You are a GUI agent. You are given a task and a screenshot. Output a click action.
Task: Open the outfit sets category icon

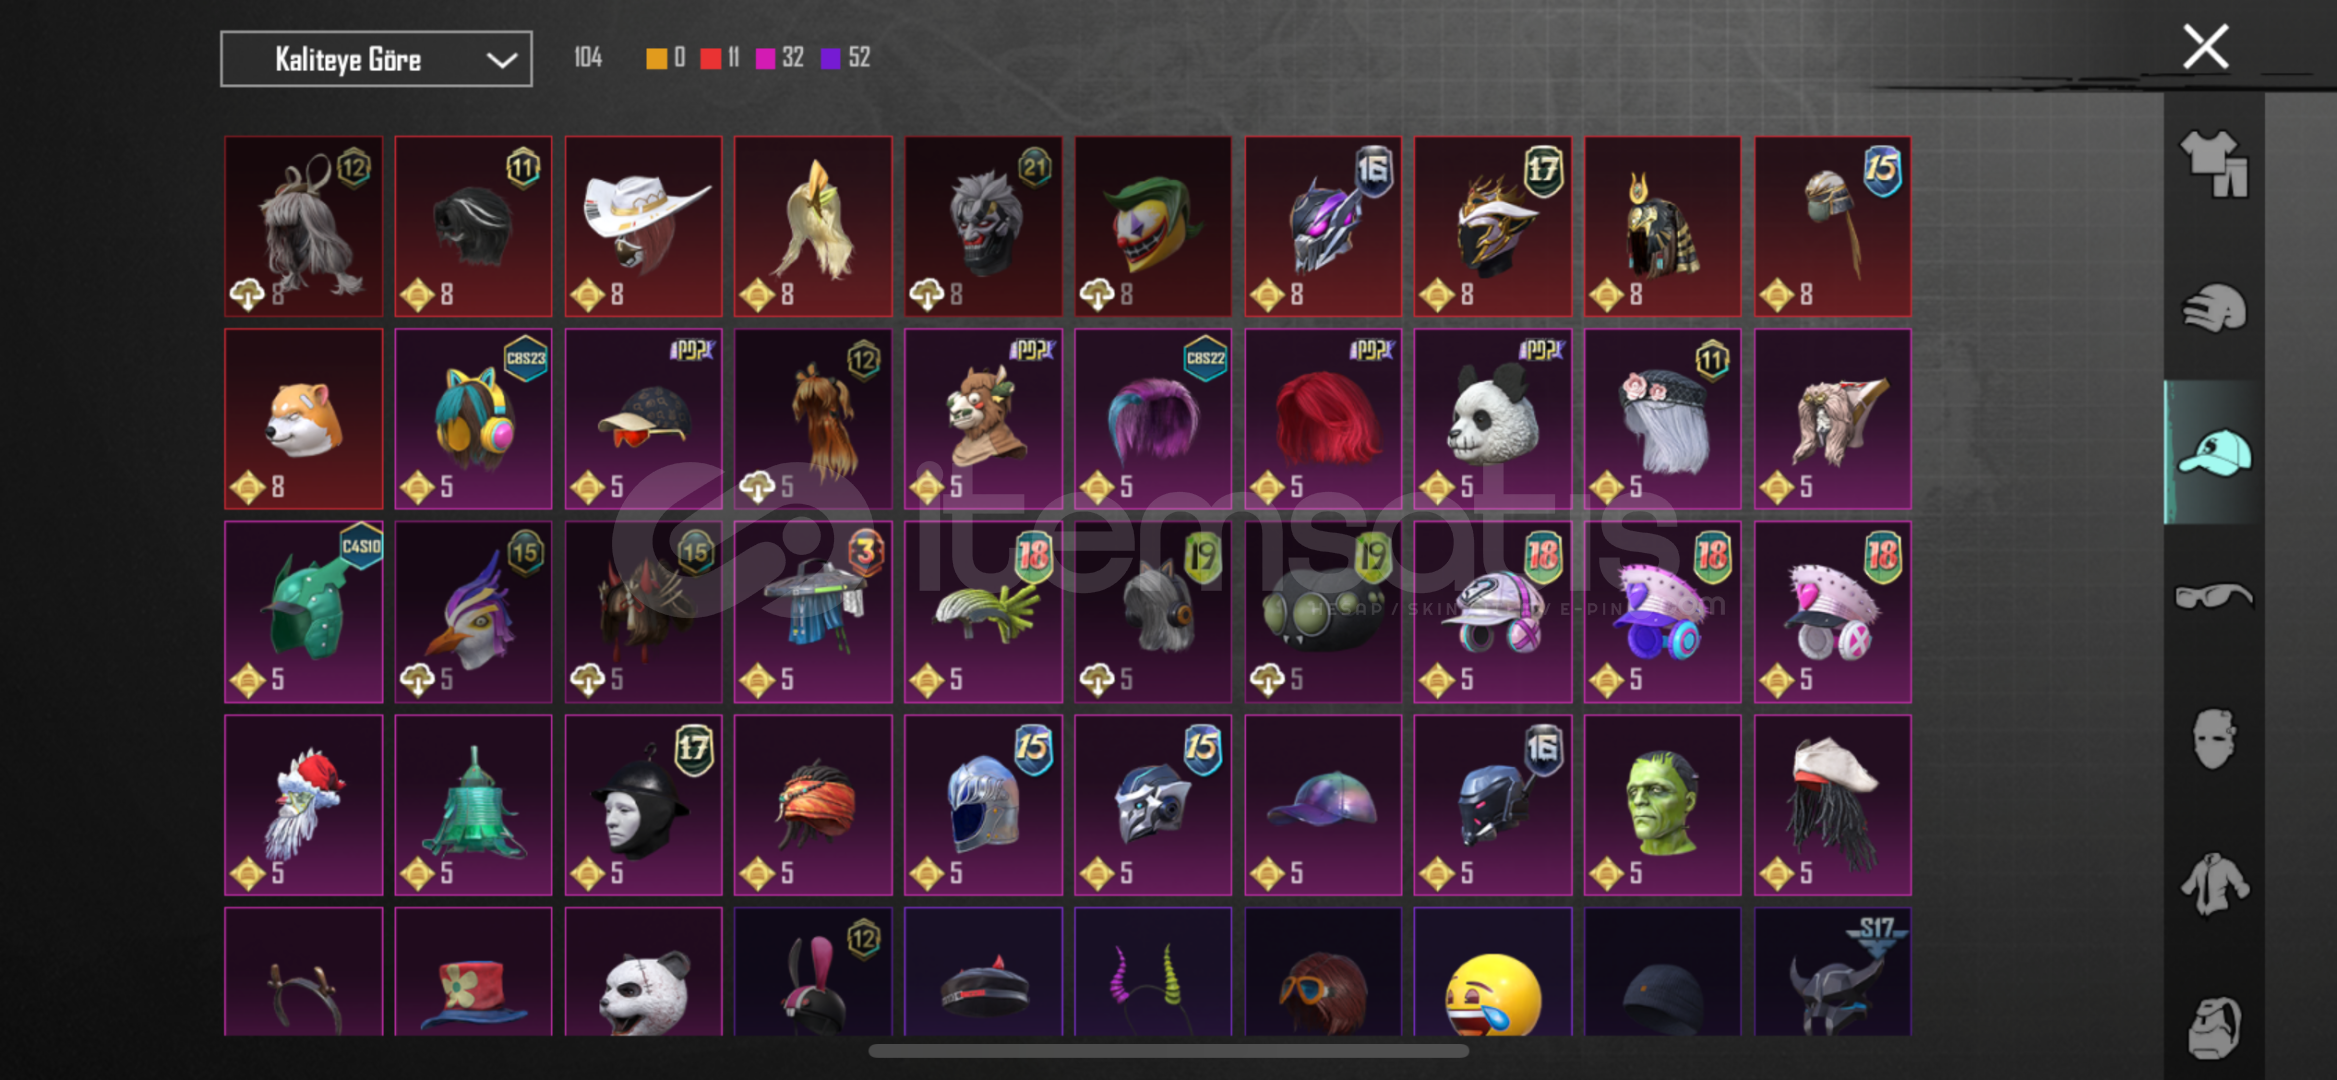tap(2214, 165)
